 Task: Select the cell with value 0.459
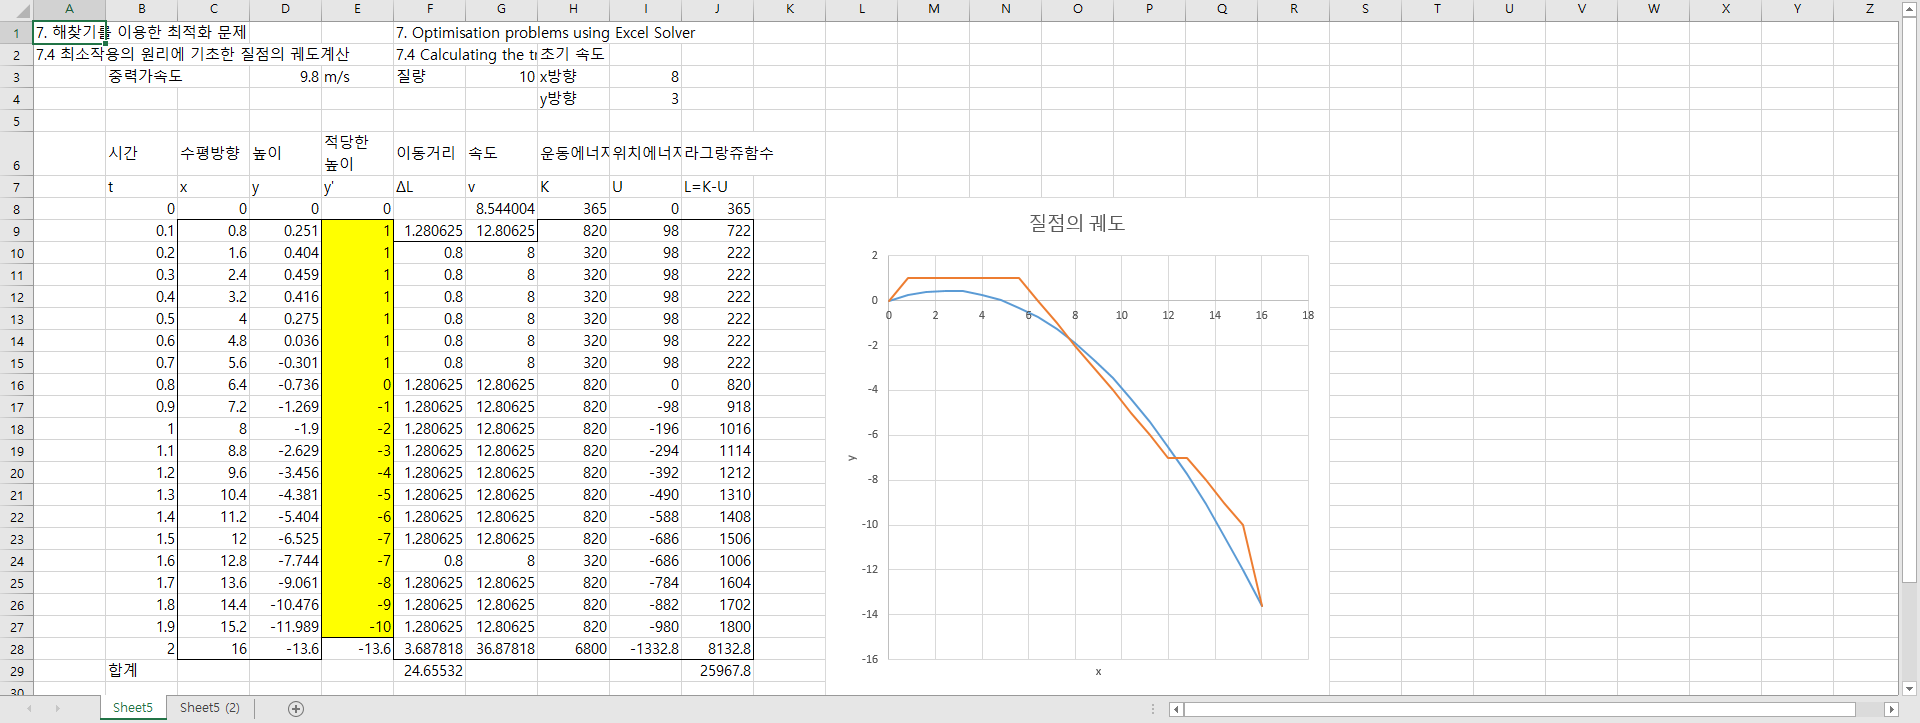(x=285, y=275)
